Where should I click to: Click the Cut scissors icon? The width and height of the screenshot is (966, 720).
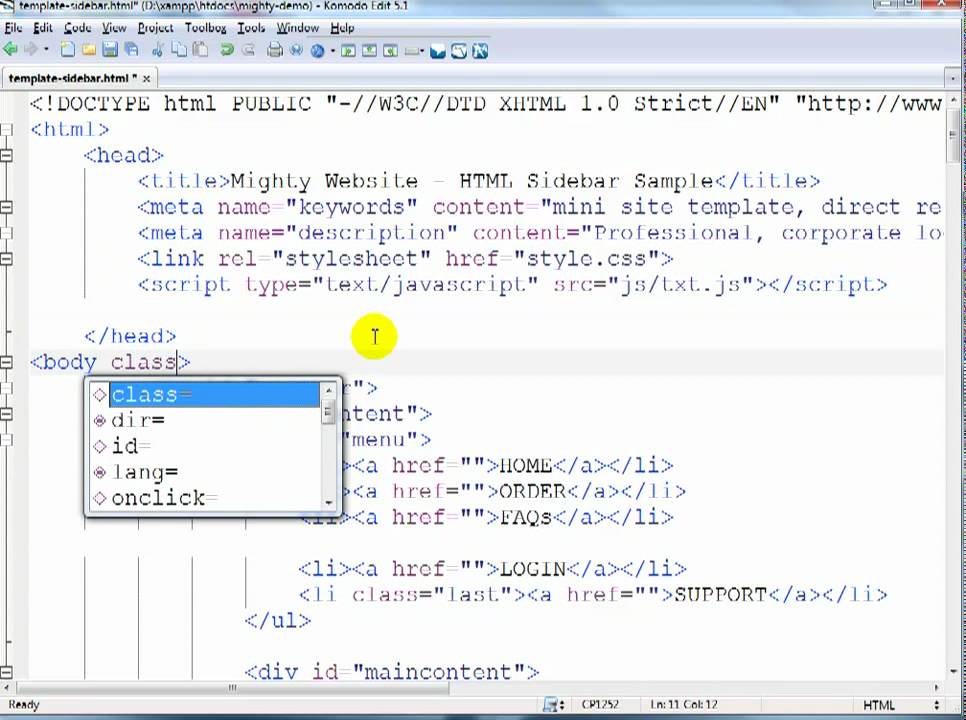158,51
